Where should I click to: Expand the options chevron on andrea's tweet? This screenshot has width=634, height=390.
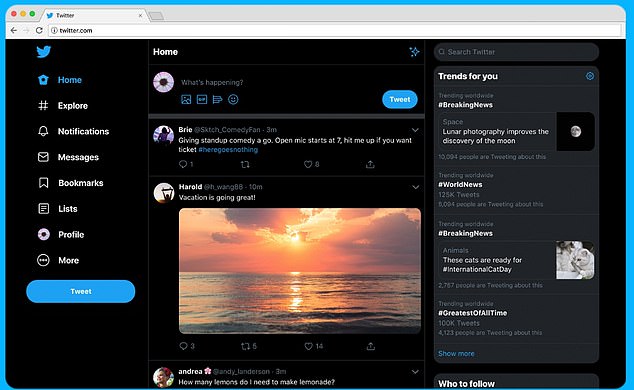[415, 372]
